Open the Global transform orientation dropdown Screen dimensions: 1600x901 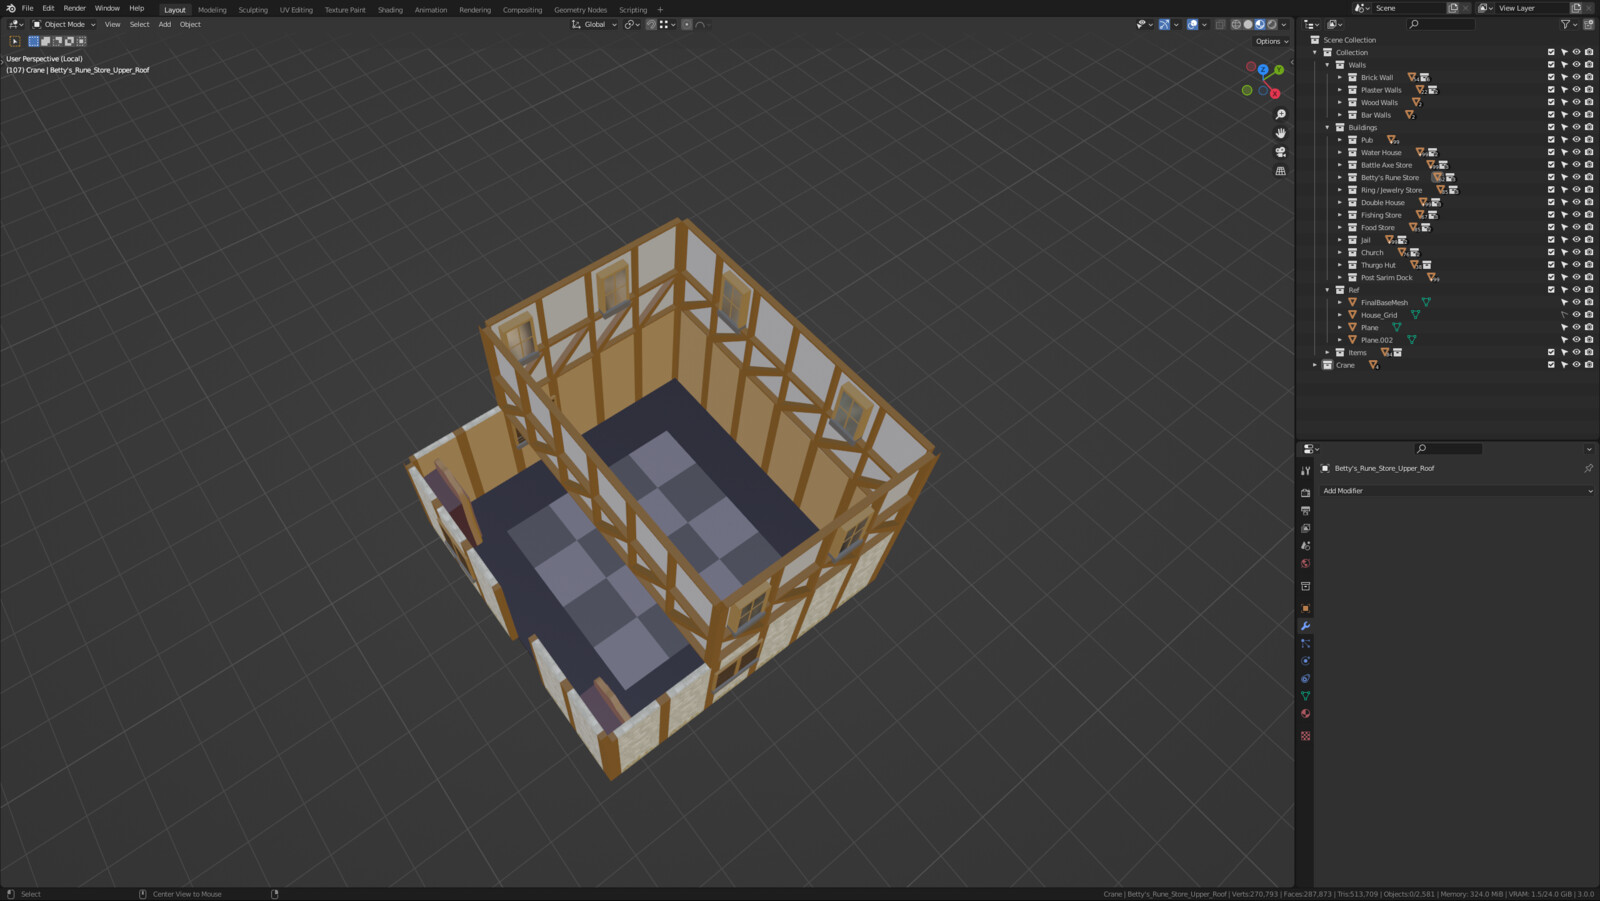click(593, 24)
